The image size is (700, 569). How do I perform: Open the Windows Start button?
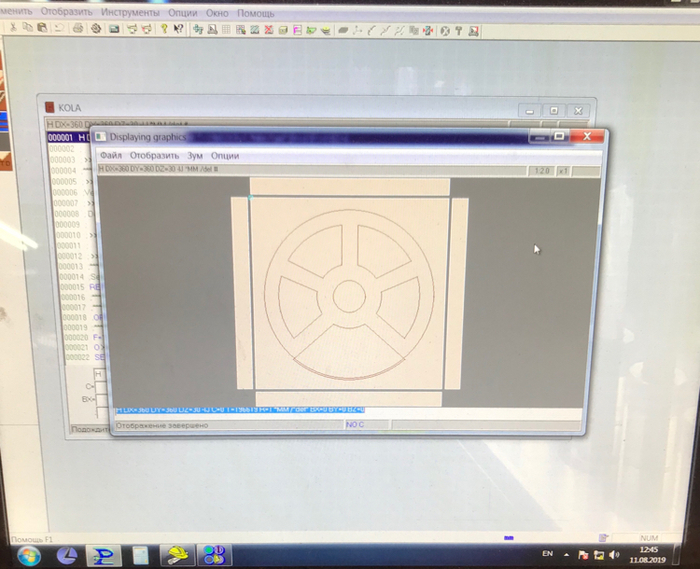pyautogui.click(x=29, y=556)
